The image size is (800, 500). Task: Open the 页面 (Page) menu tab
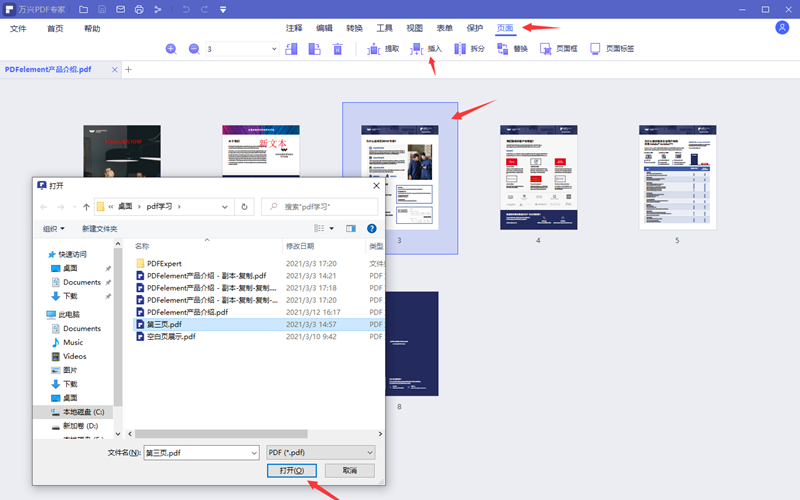coord(506,28)
